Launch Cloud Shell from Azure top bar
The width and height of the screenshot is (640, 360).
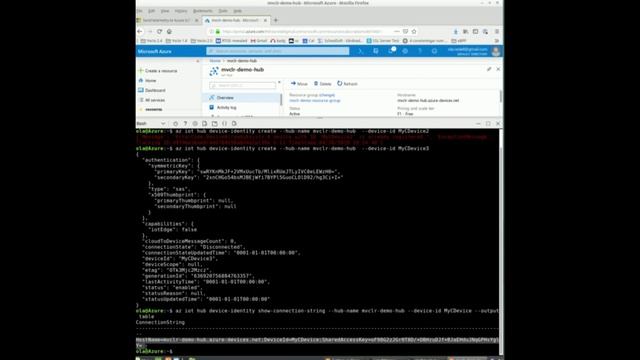tap(361, 51)
